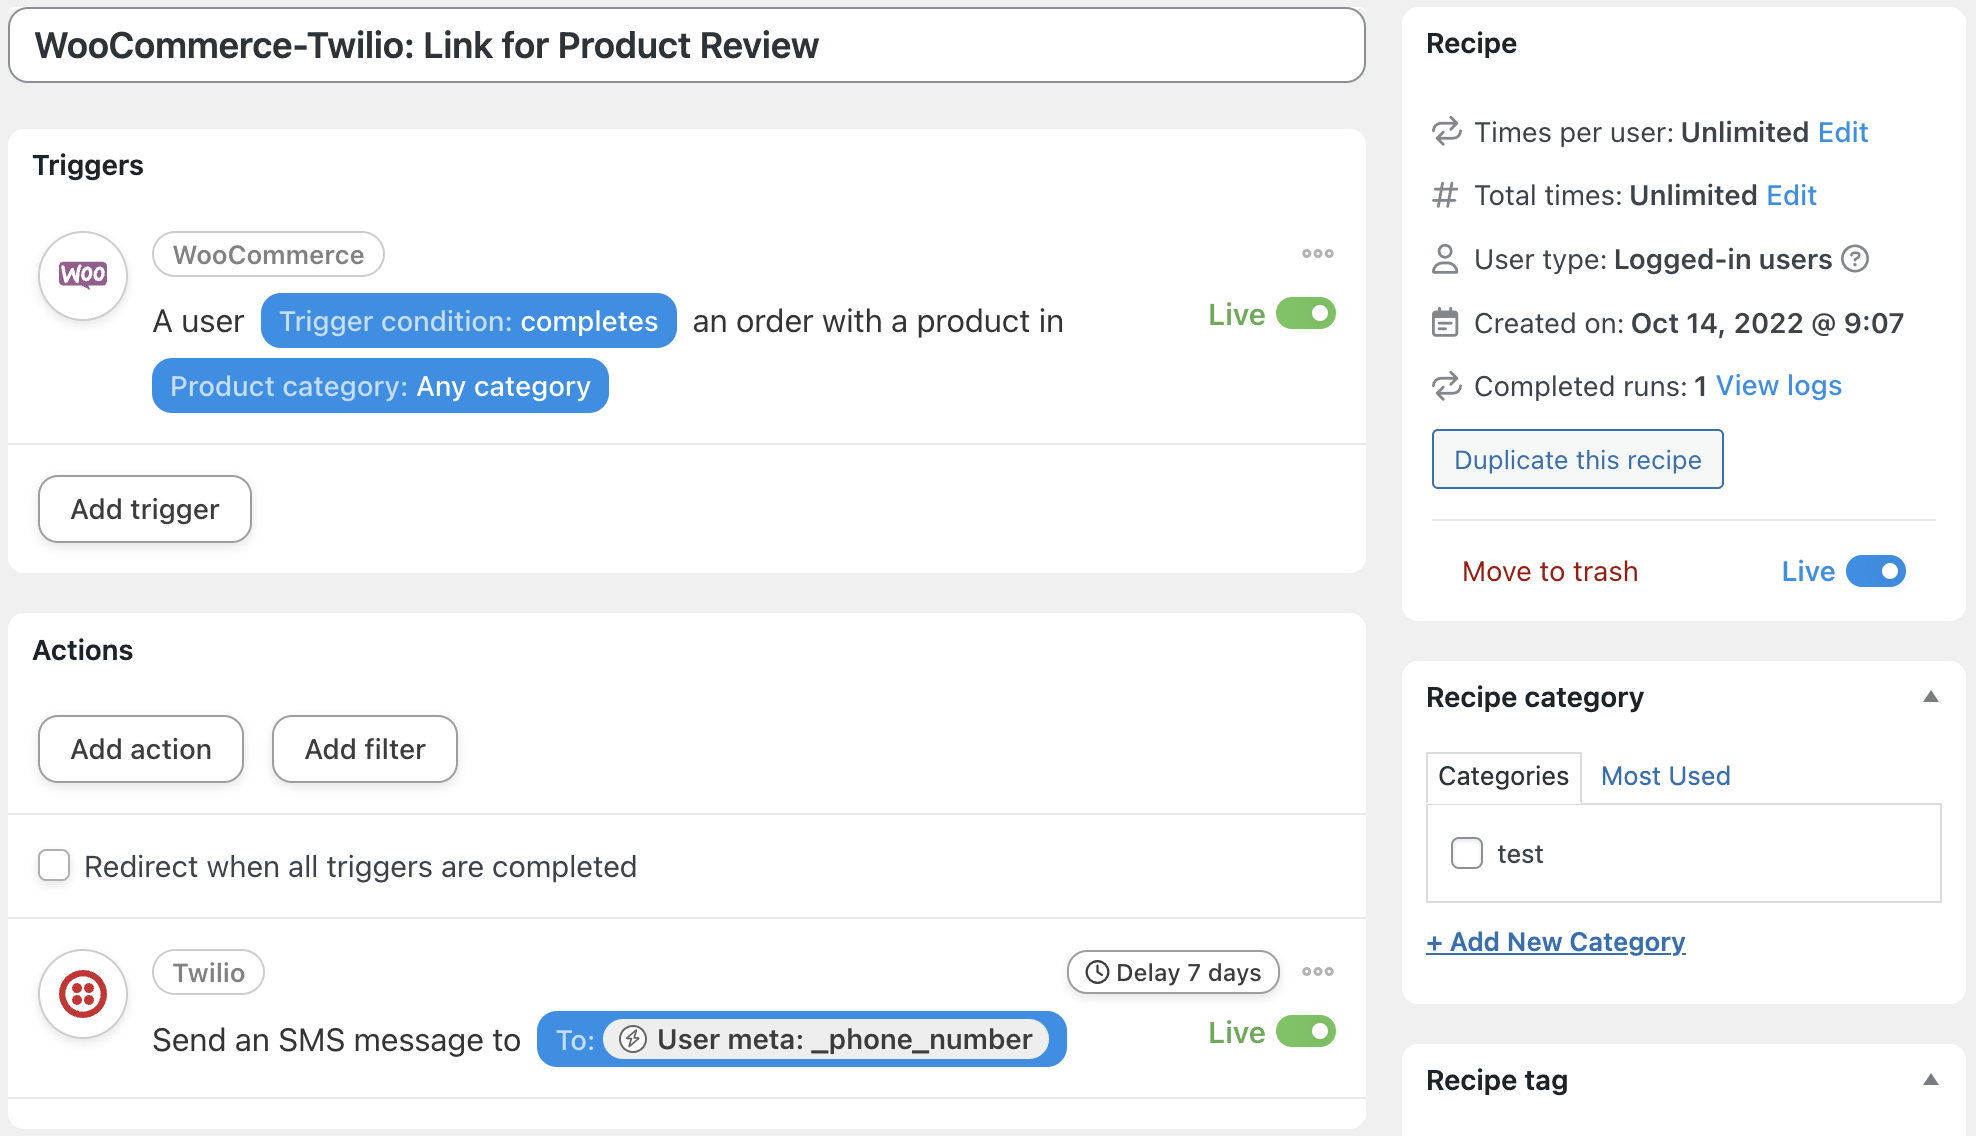Click the Created on calendar icon
The image size is (1976, 1136).
point(1445,323)
